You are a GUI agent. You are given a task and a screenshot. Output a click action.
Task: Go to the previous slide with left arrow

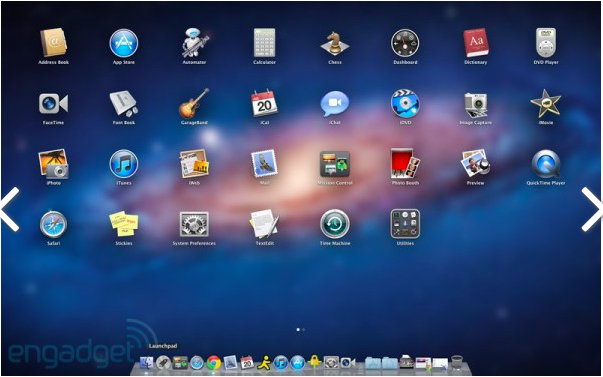10,209
